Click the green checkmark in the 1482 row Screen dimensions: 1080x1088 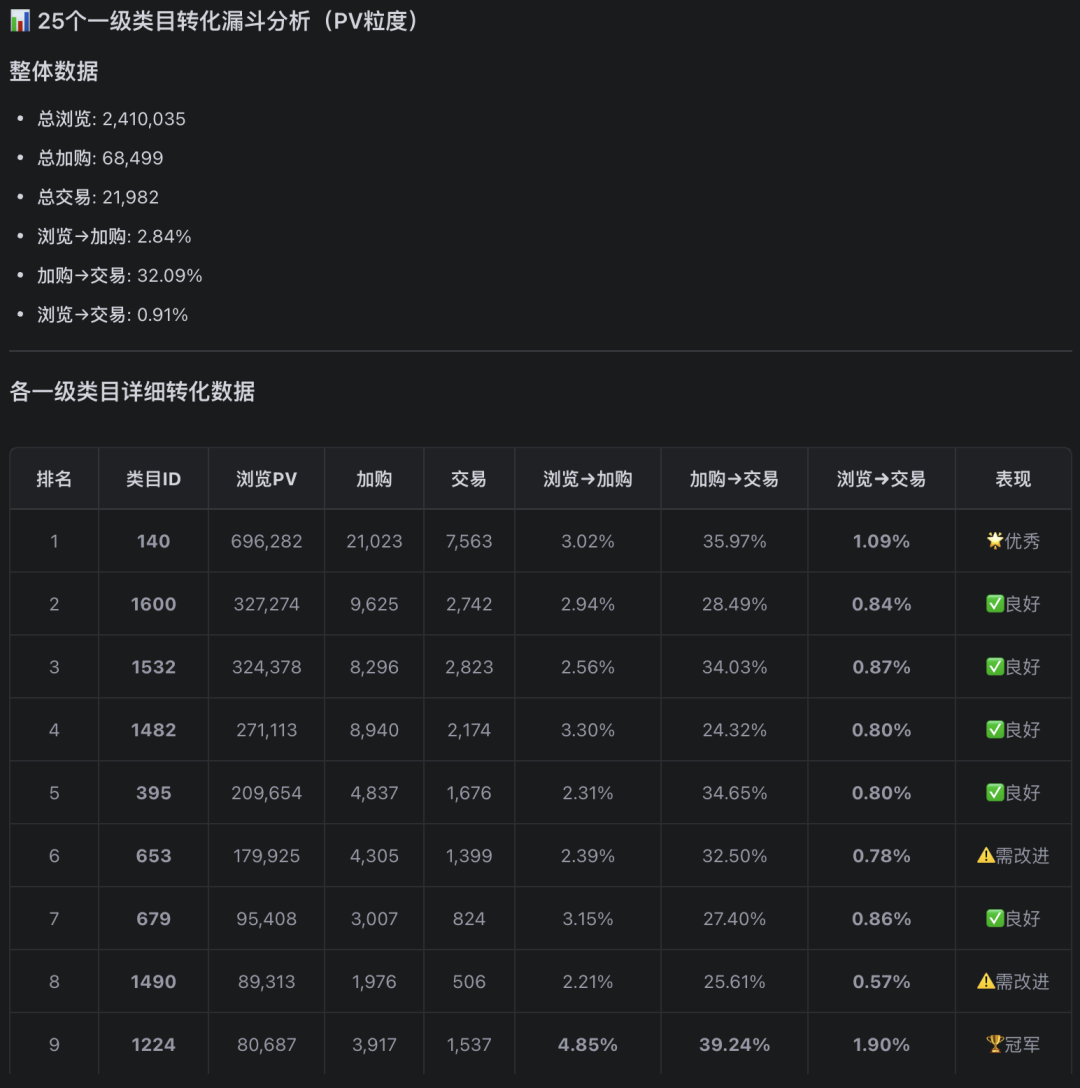tap(994, 730)
